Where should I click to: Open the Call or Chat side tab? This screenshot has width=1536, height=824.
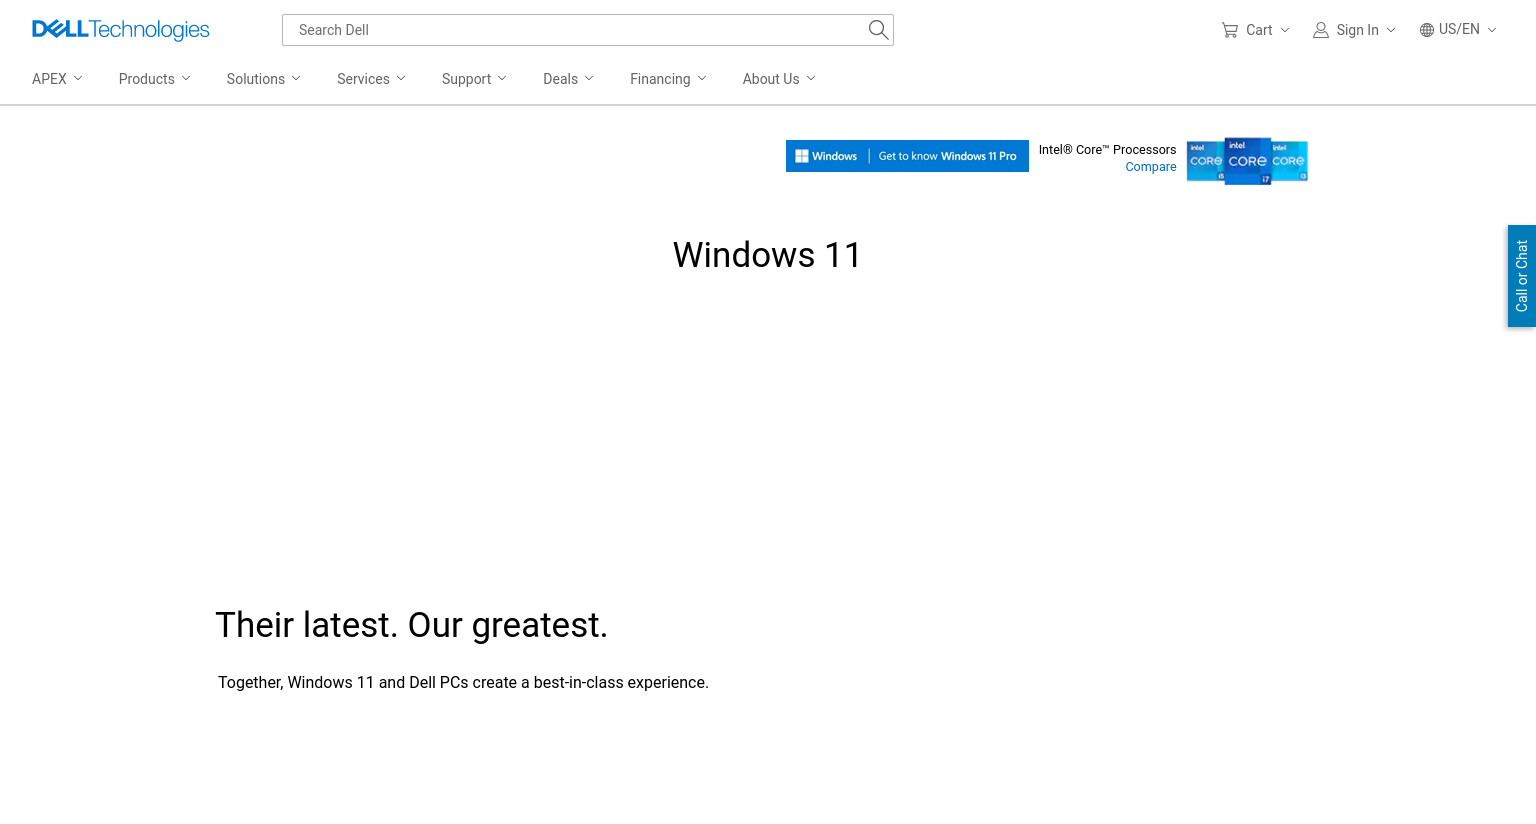1522,276
